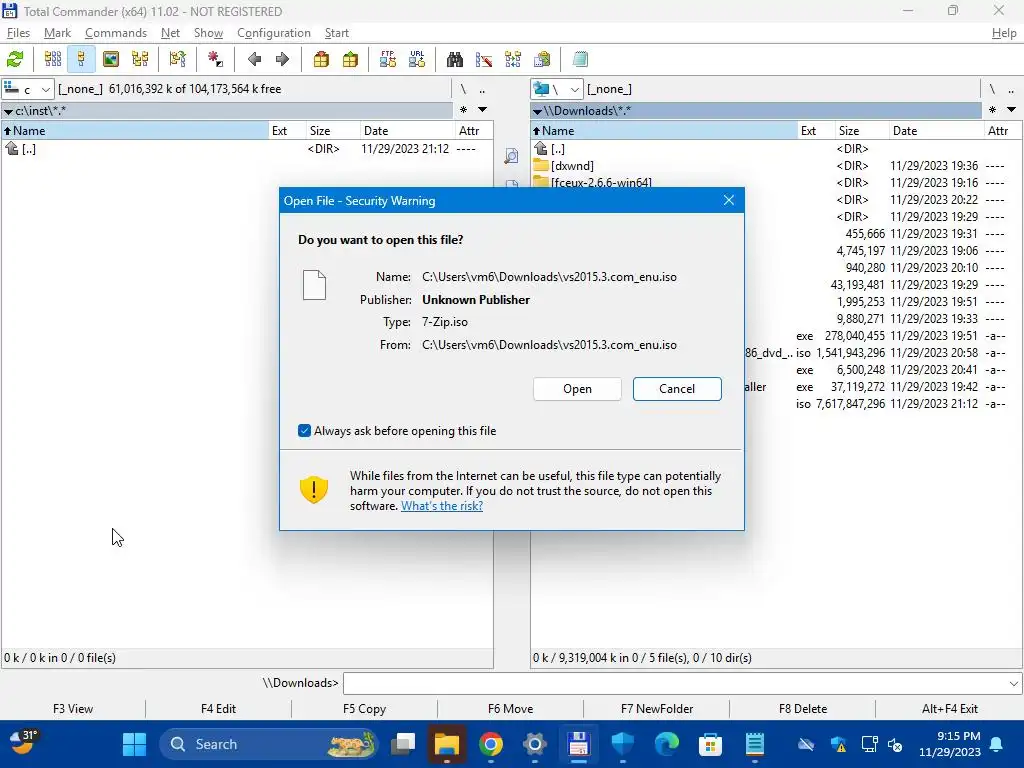Viewport: 1024px width, 768px height.
Task: Open the Commands menu
Action: point(116,33)
